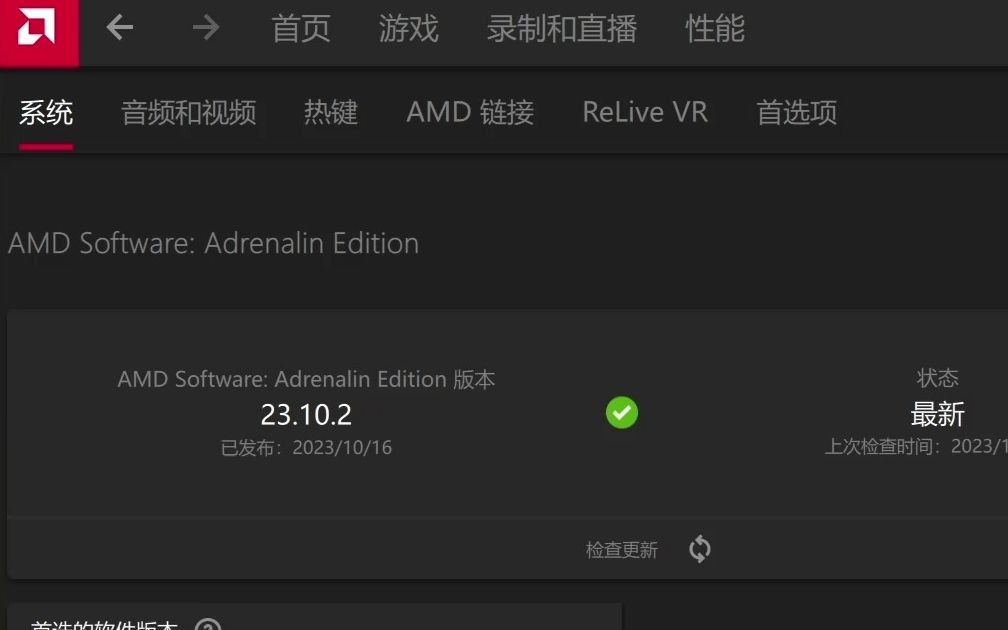Screen dimensions: 1008x630
Task: Open the 首页 home menu
Action: tap(301, 29)
